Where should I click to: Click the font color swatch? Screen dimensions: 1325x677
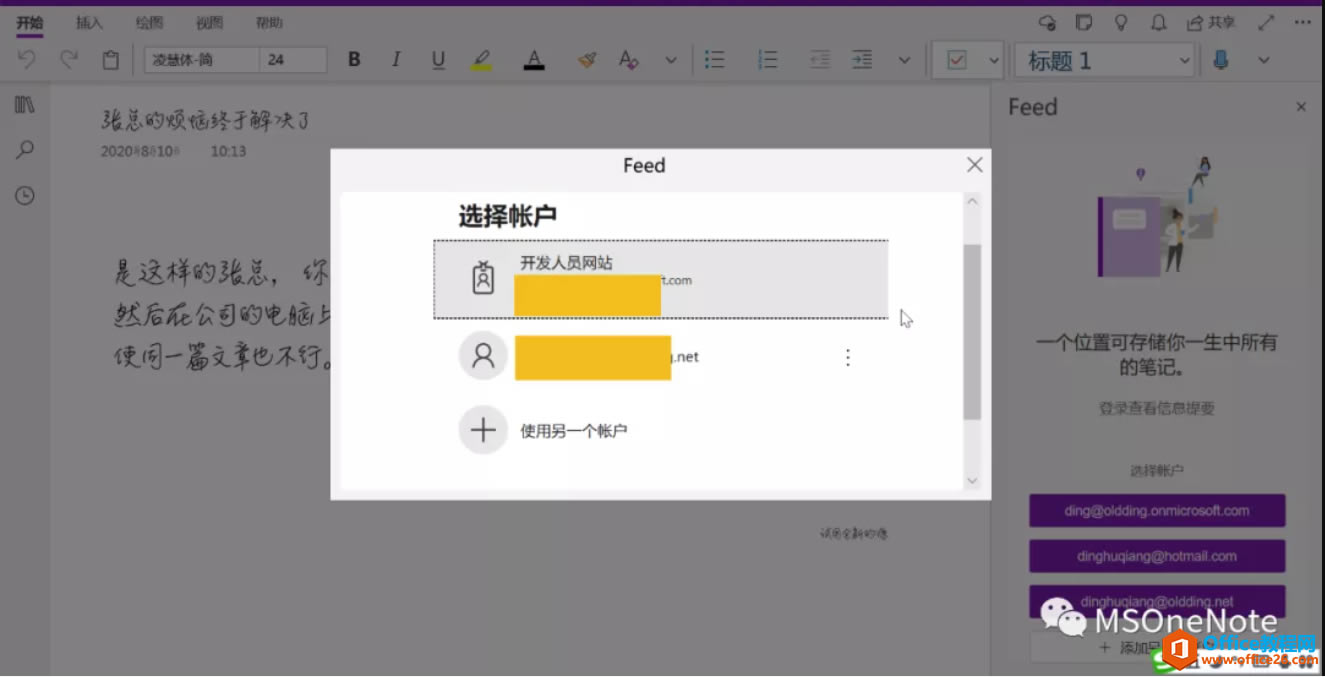click(x=534, y=59)
